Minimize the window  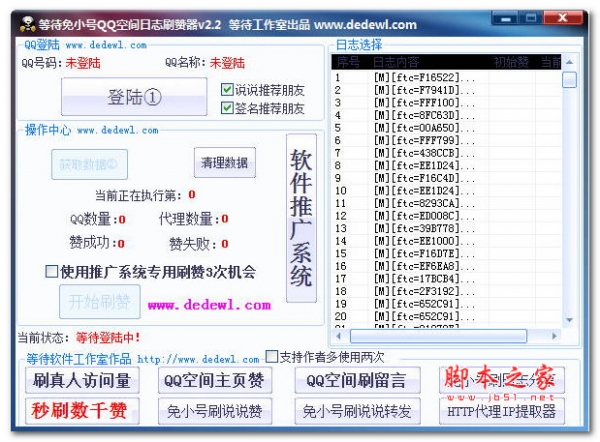click(505, 18)
